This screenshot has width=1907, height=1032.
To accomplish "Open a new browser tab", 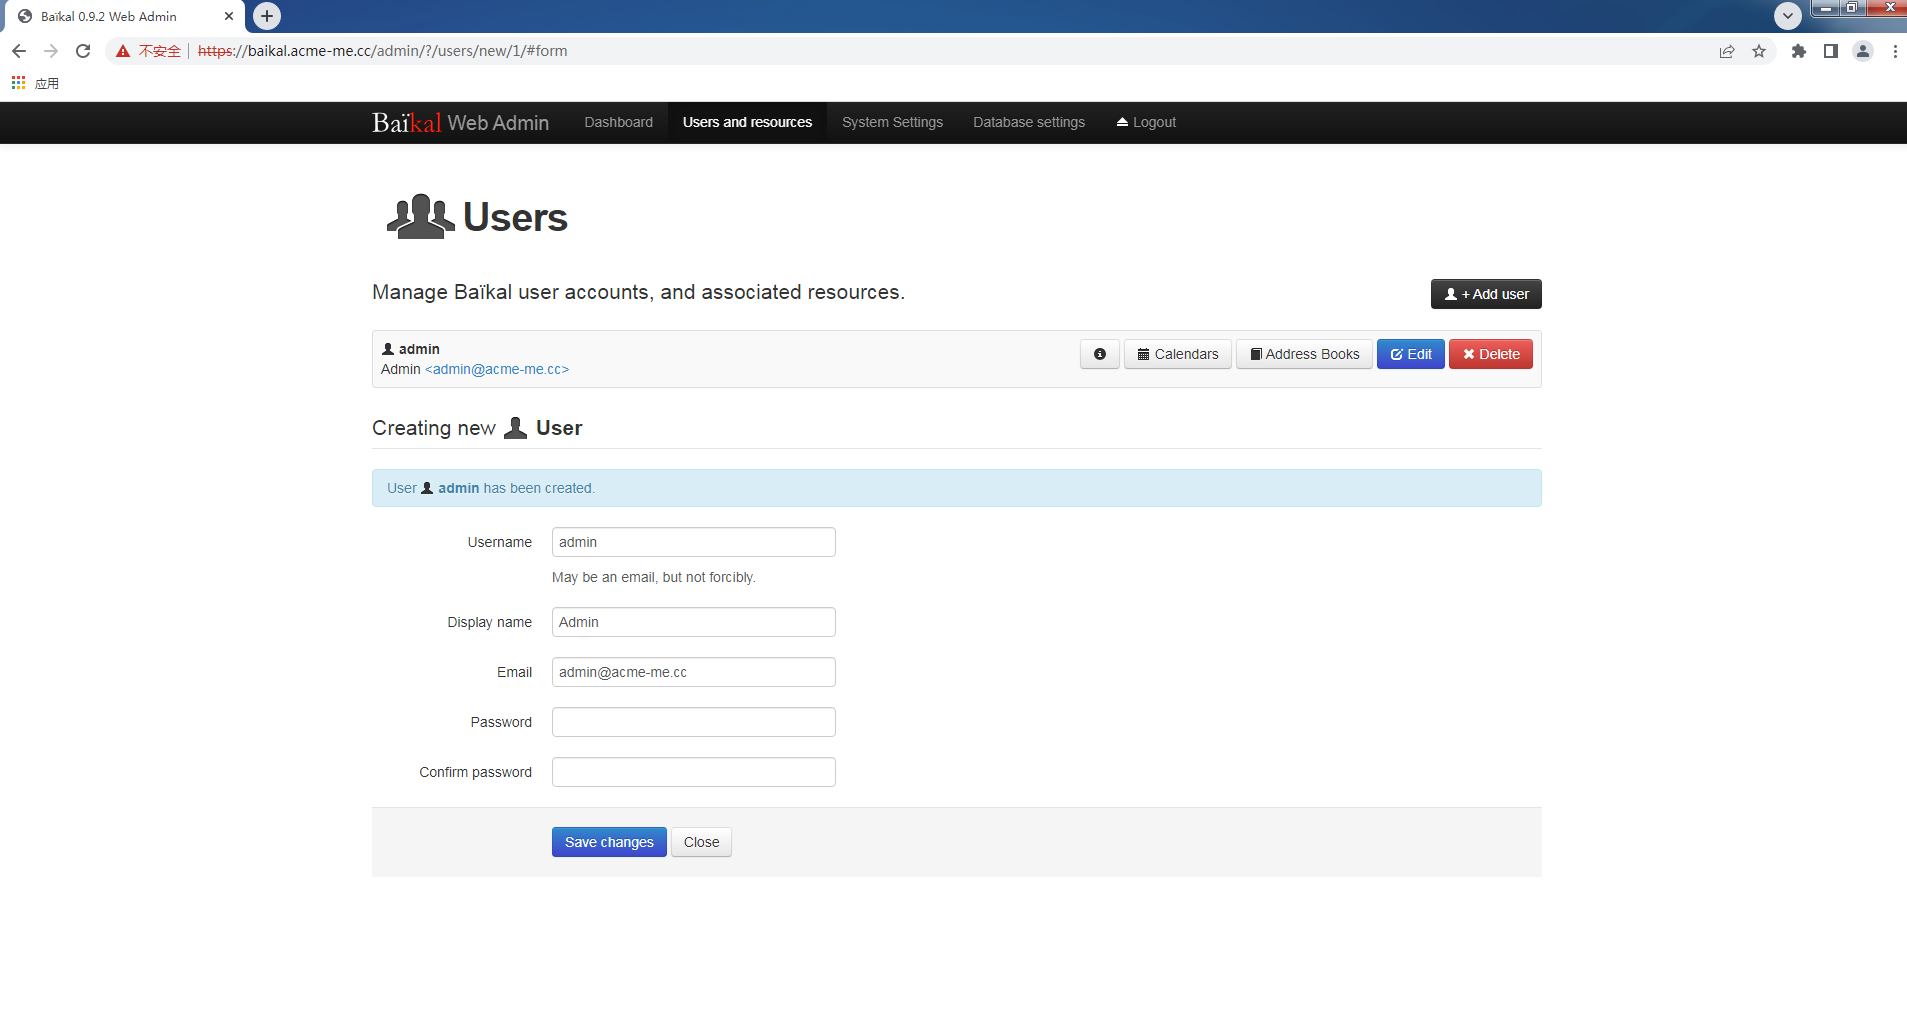I will pos(267,16).
